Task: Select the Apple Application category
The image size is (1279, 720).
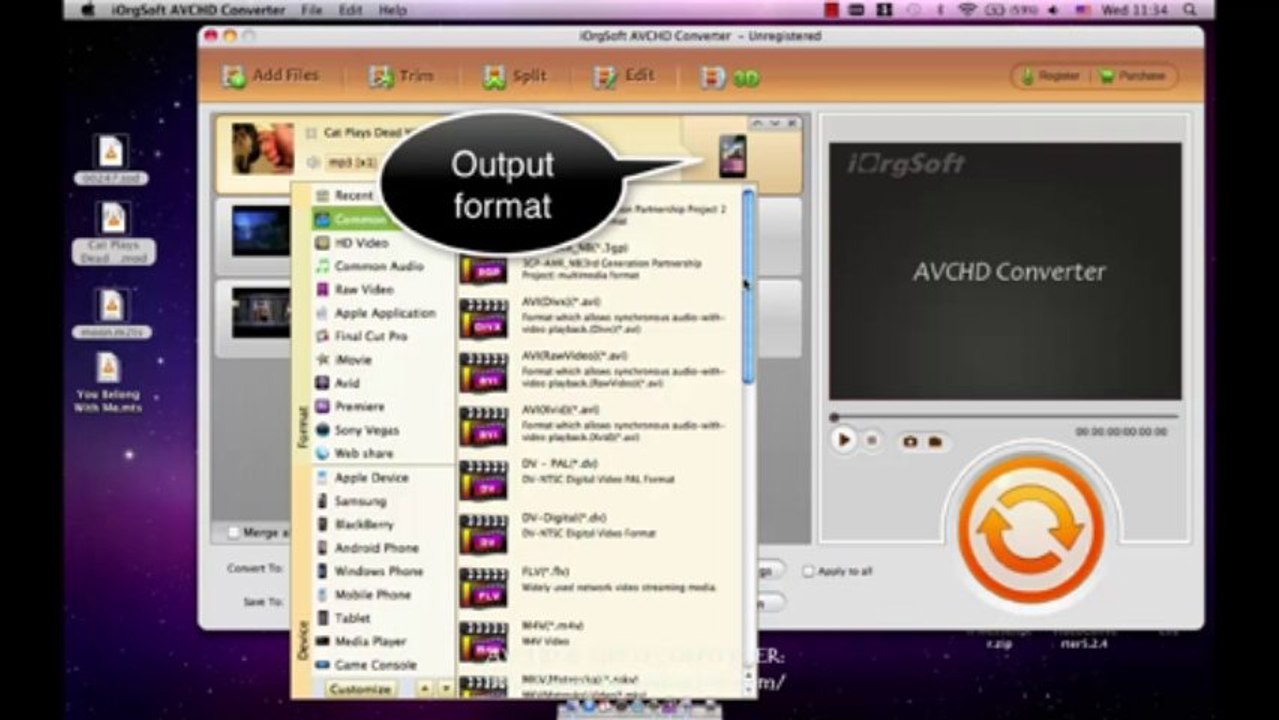Action: pyautogui.click(x=383, y=313)
